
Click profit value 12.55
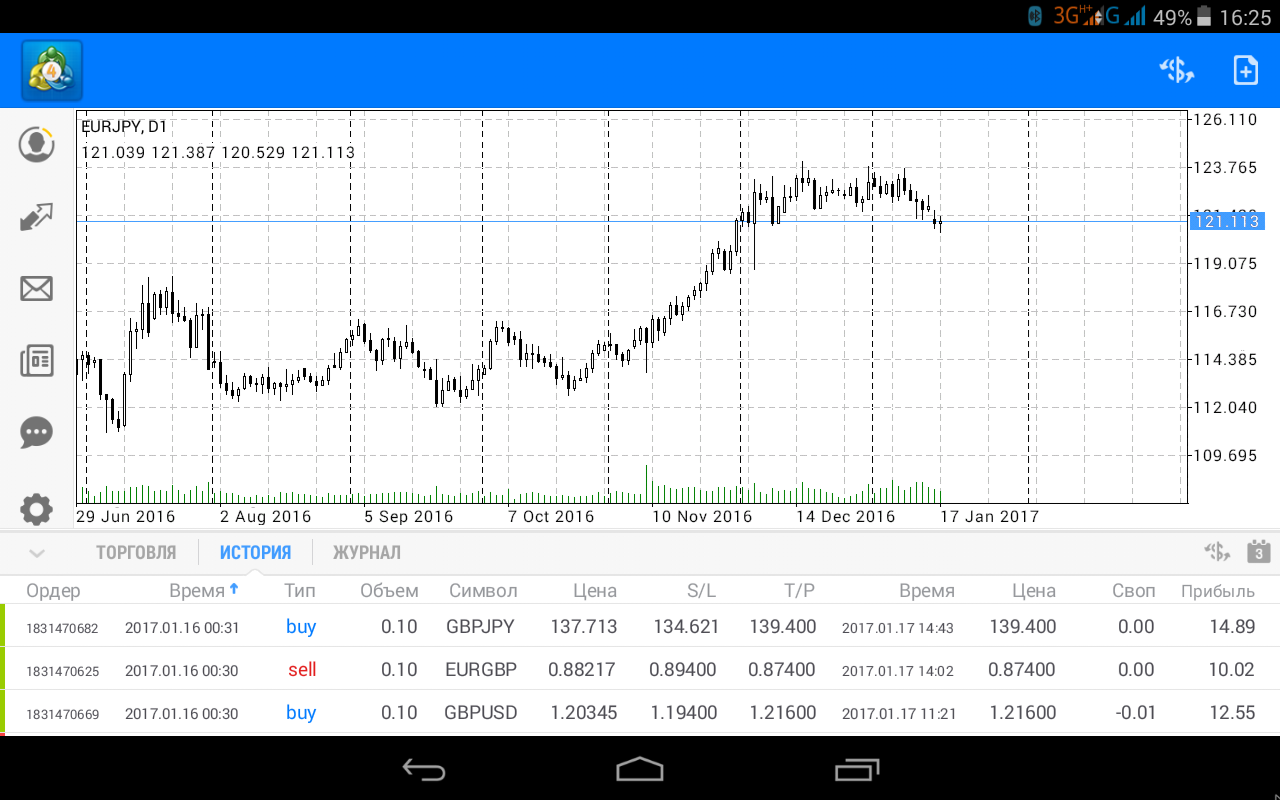coord(1231,713)
